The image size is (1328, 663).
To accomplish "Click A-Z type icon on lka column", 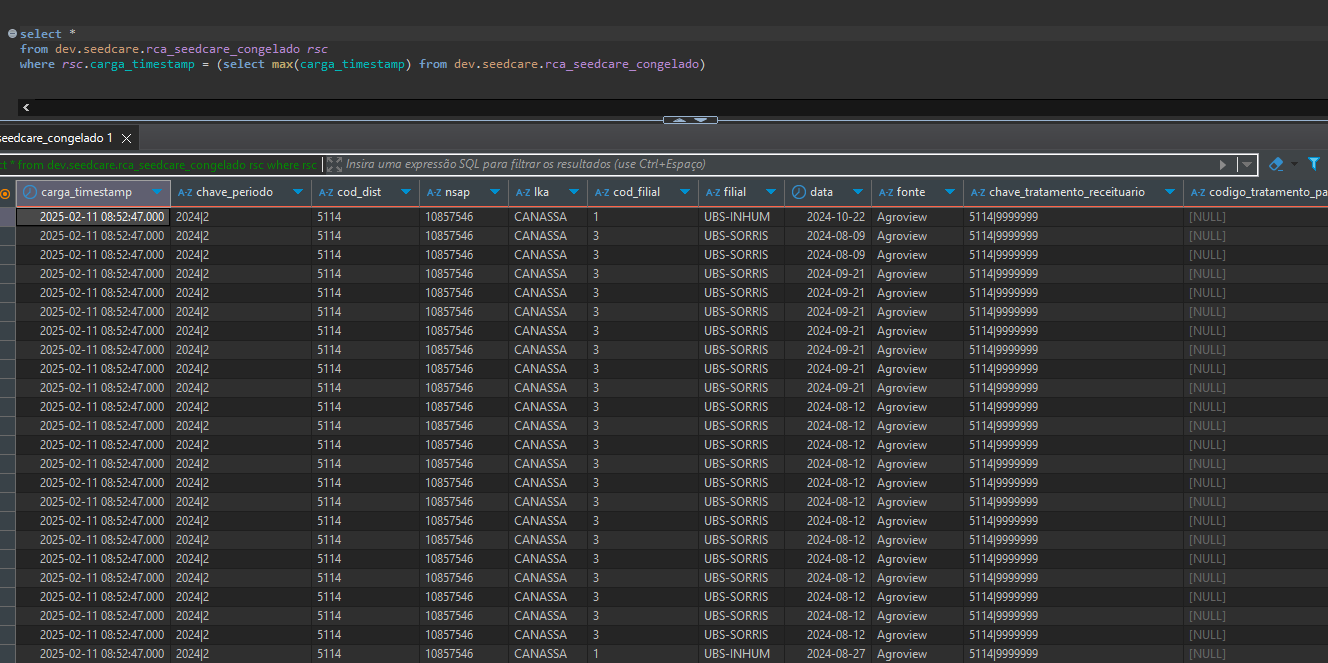I will pos(523,192).
